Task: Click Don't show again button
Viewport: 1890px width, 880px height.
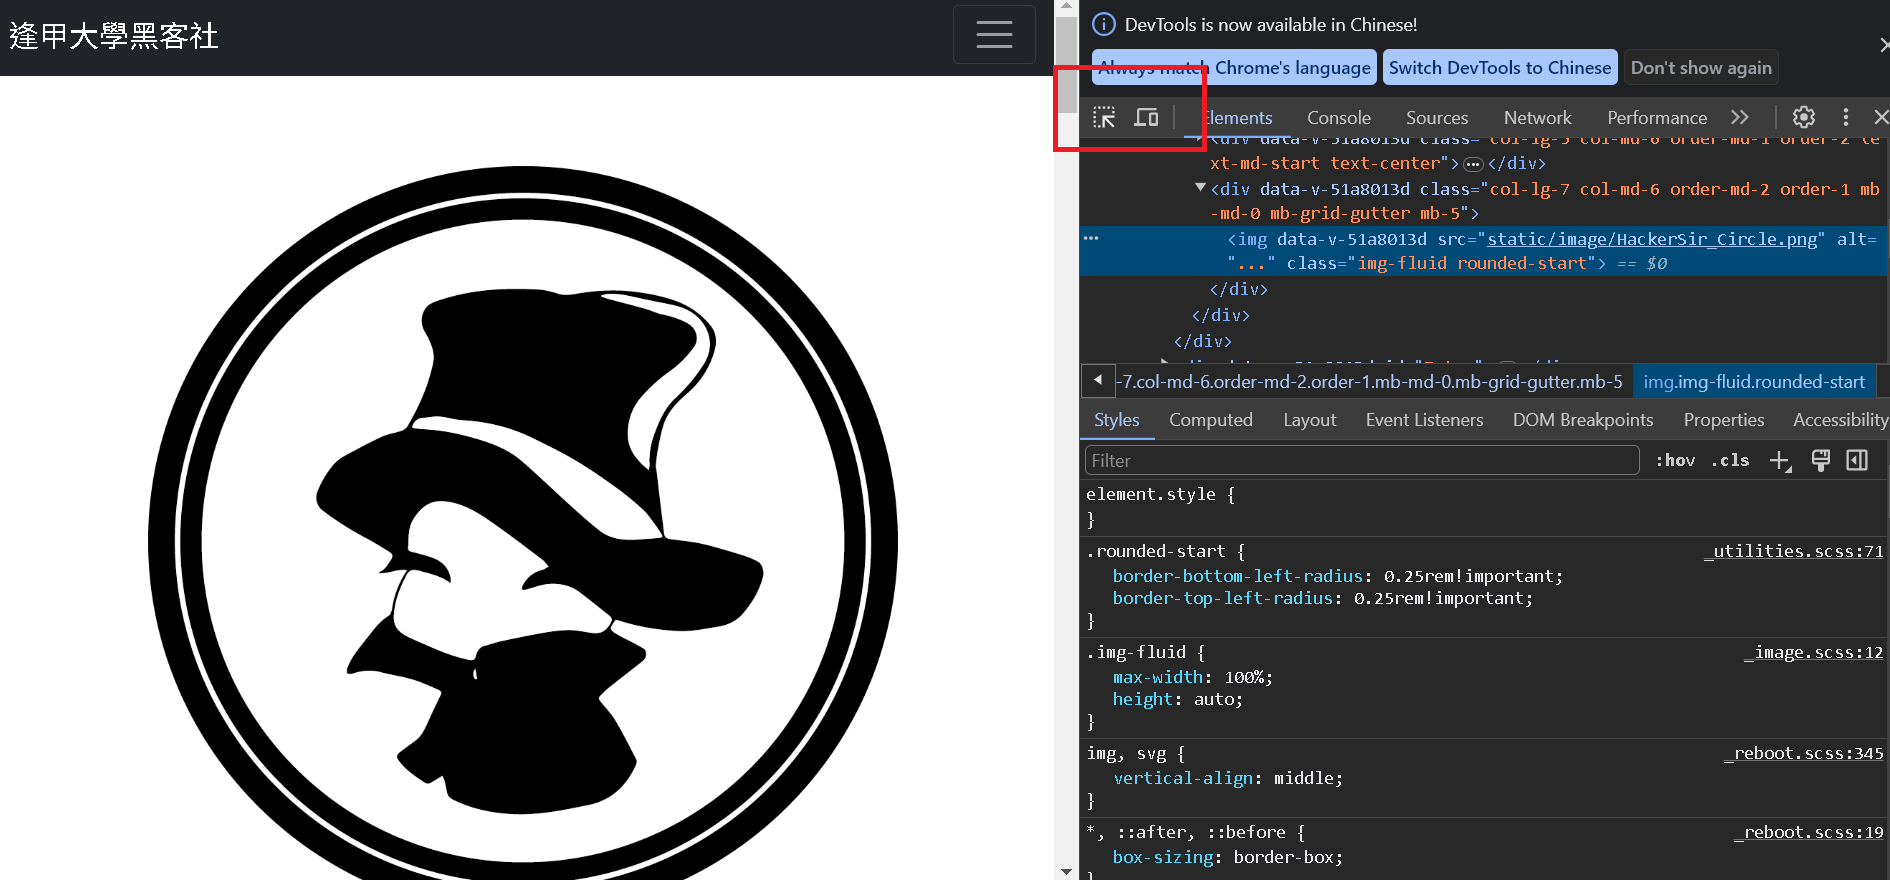Action: pyautogui.click(x=1701, y=68)
